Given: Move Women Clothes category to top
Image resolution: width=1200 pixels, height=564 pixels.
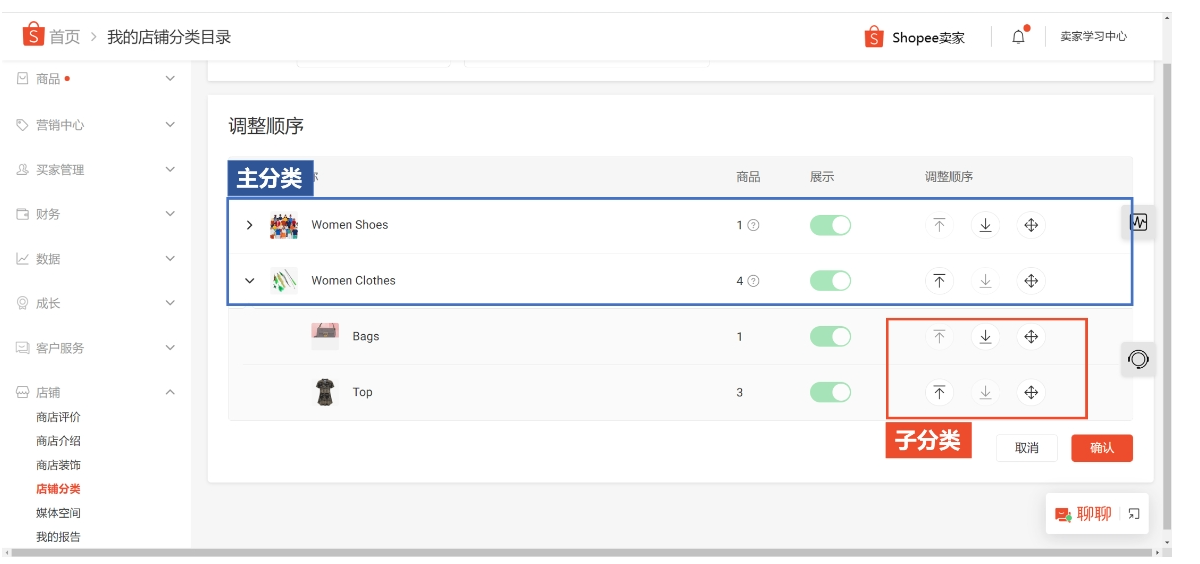Looking at the screenshot, I should [x=939, y=281].
